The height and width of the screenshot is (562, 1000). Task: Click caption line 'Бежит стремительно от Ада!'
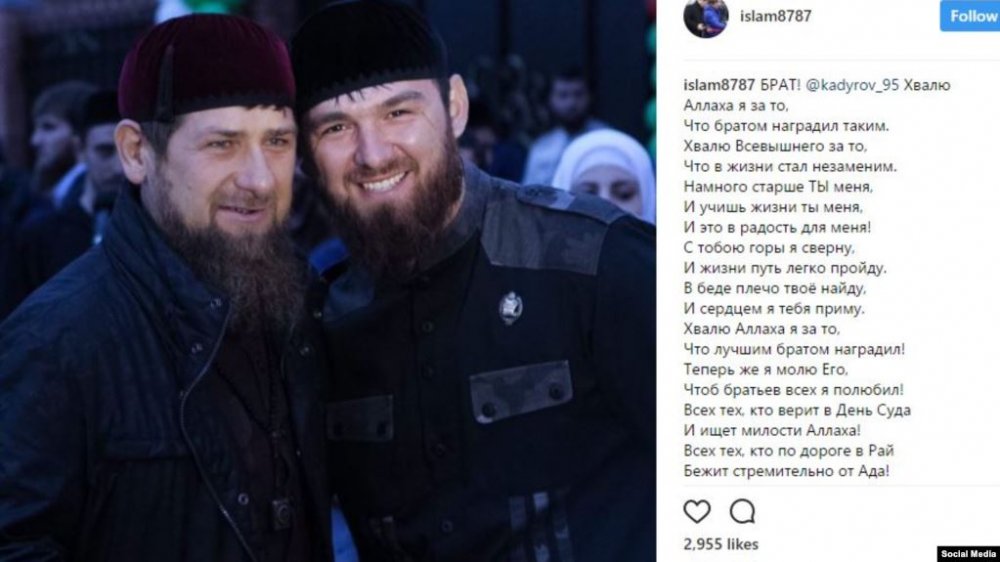tap(786, 471)
